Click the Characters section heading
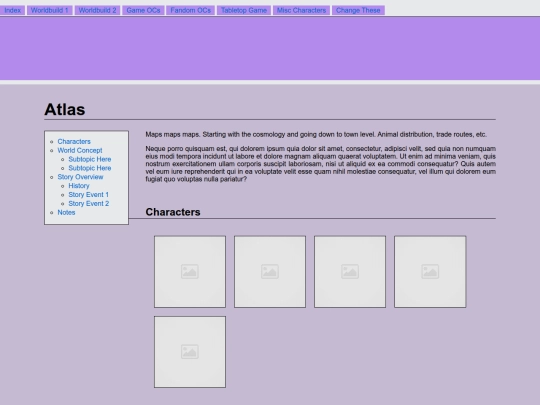The width and height of the screenshot is (540, 405). click(173, 212)
